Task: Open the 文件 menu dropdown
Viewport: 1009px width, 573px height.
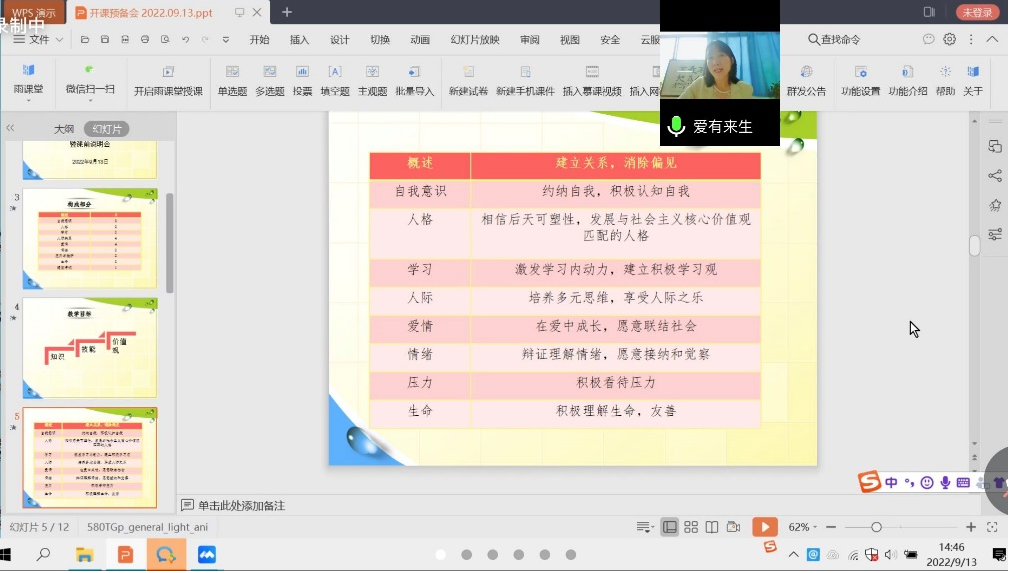Action: click(40, 39)
